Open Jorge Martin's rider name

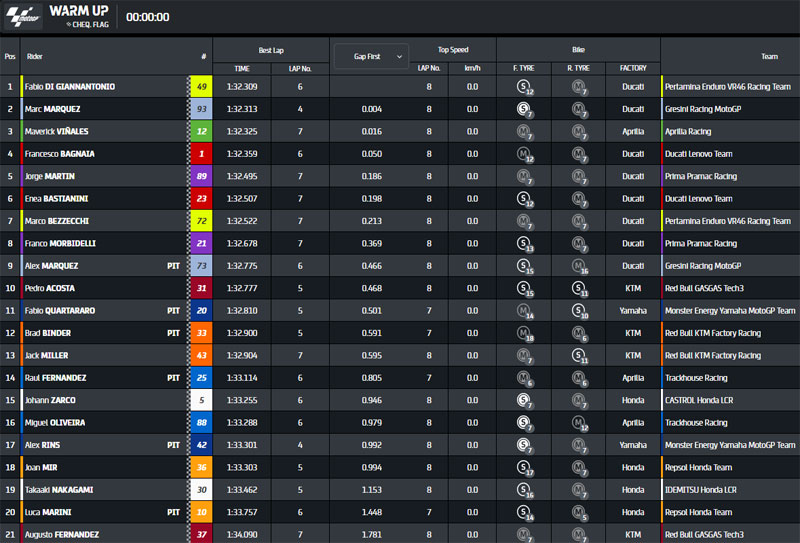(x=50, y=176)
